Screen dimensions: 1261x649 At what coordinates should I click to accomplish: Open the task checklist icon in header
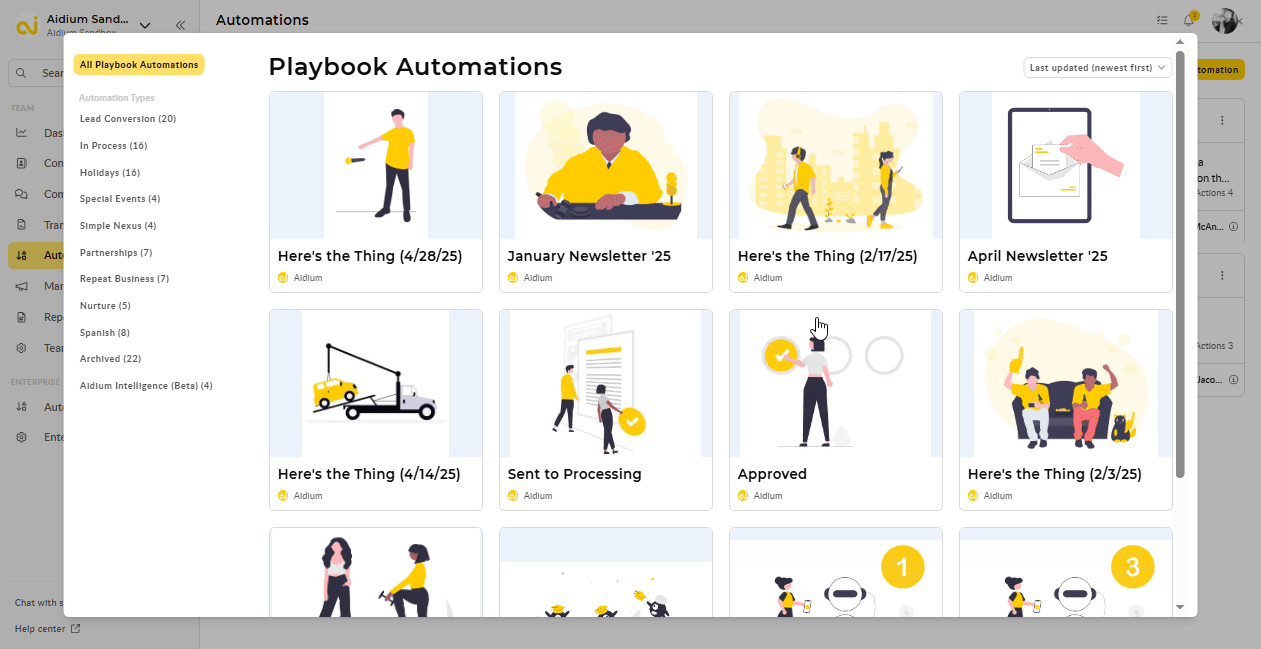1162,20
